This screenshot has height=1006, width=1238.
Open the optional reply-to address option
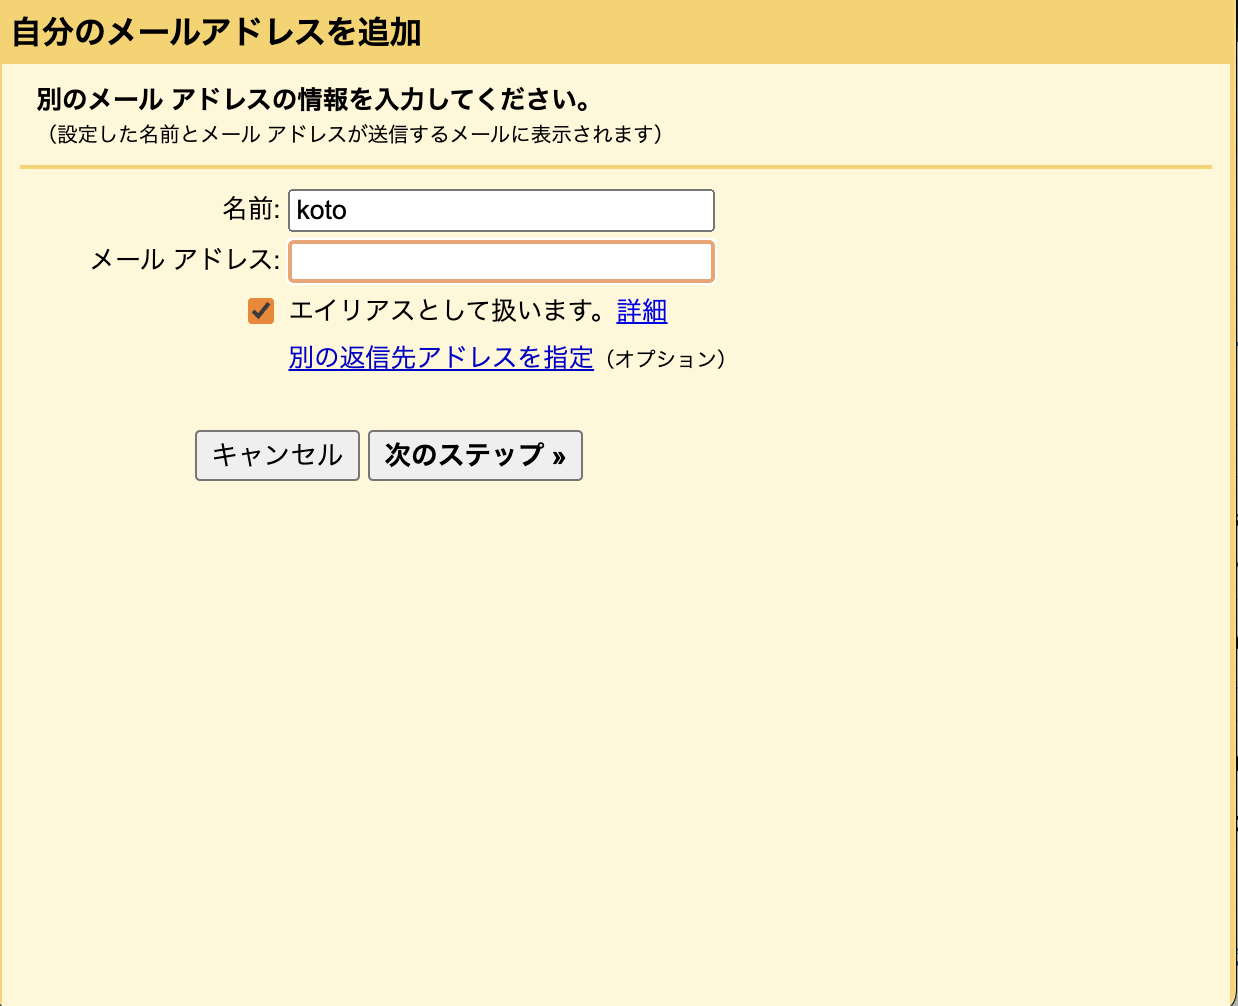pyautogui.click(x=440, y=357)
